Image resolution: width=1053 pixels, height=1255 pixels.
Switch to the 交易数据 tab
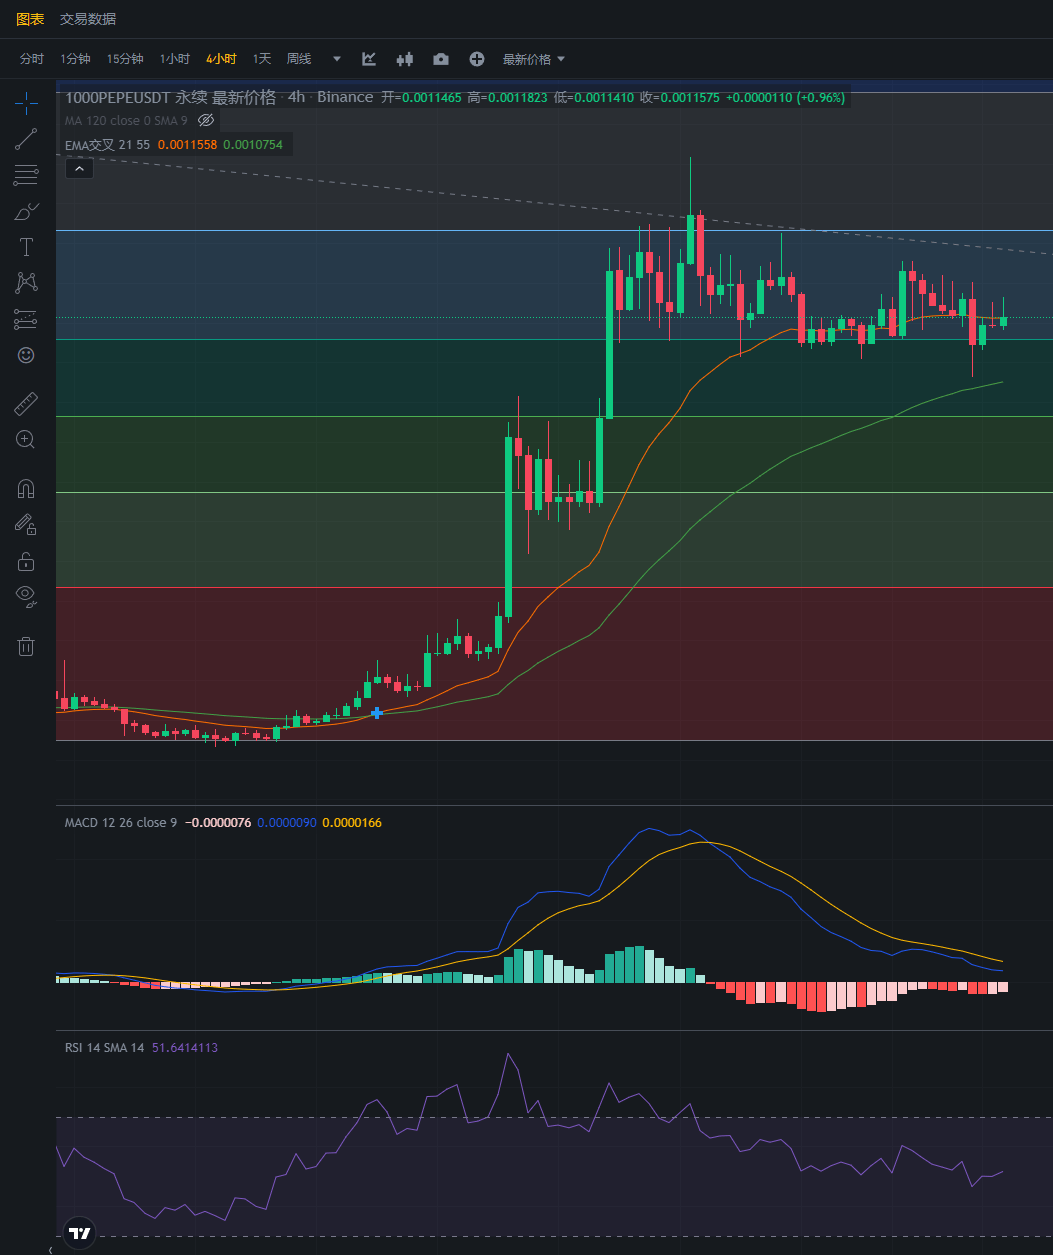[88, 19]
